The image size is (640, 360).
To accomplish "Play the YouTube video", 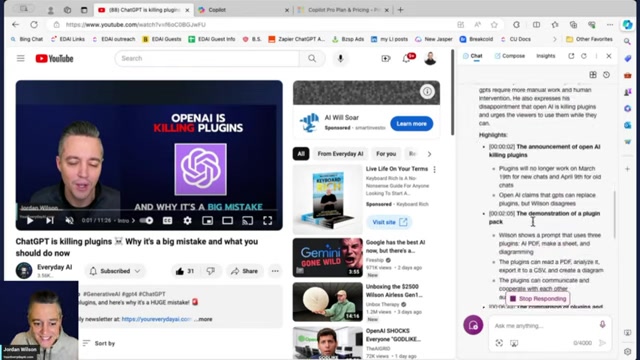I will tap(30, 220).
